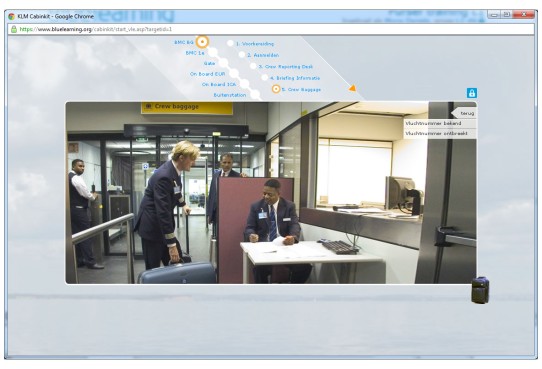Select the BMC BG radio circle

pyautogui.click(x=202, y=42)
